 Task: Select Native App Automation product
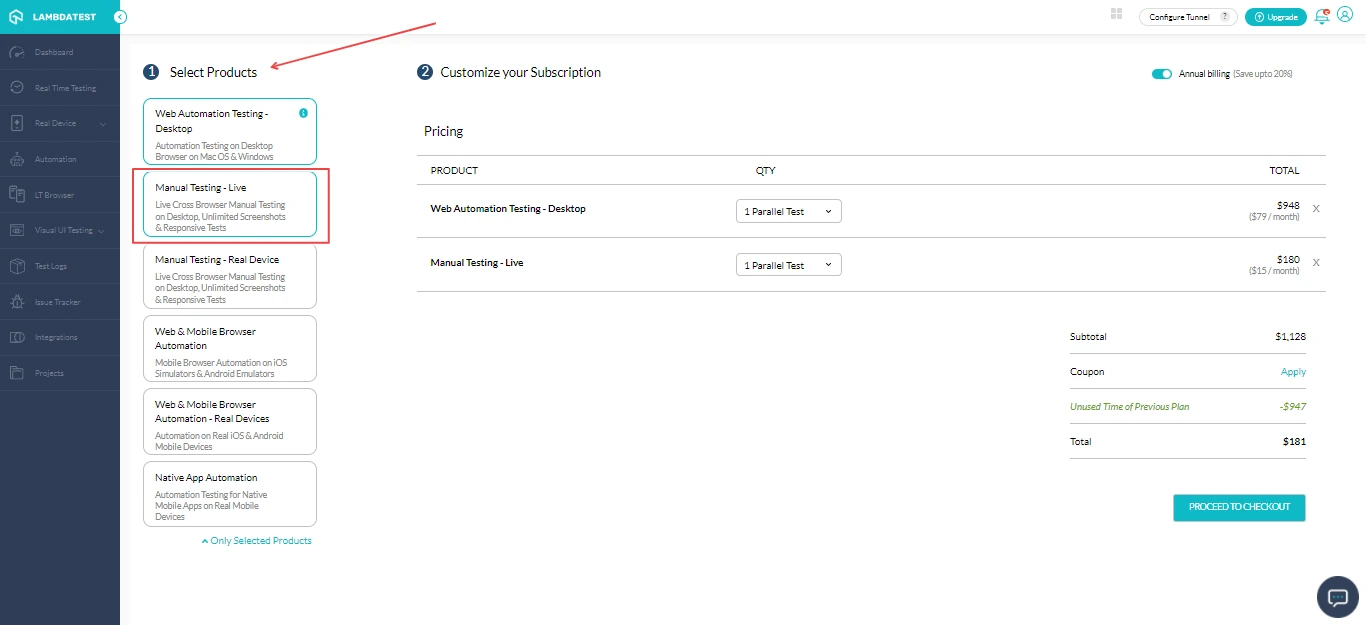pos(230,493)
